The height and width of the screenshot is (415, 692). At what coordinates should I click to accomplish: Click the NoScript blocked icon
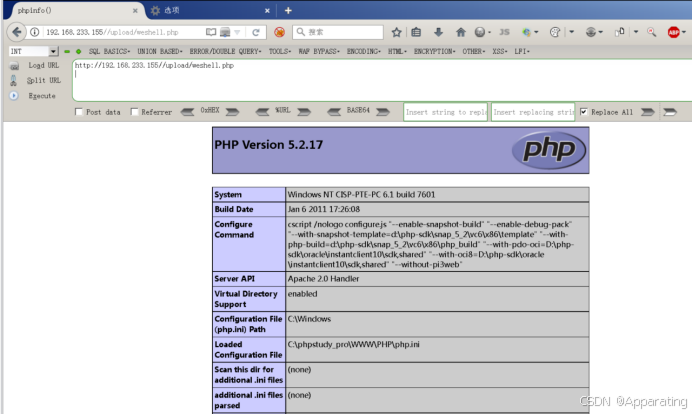pos(279,32)
